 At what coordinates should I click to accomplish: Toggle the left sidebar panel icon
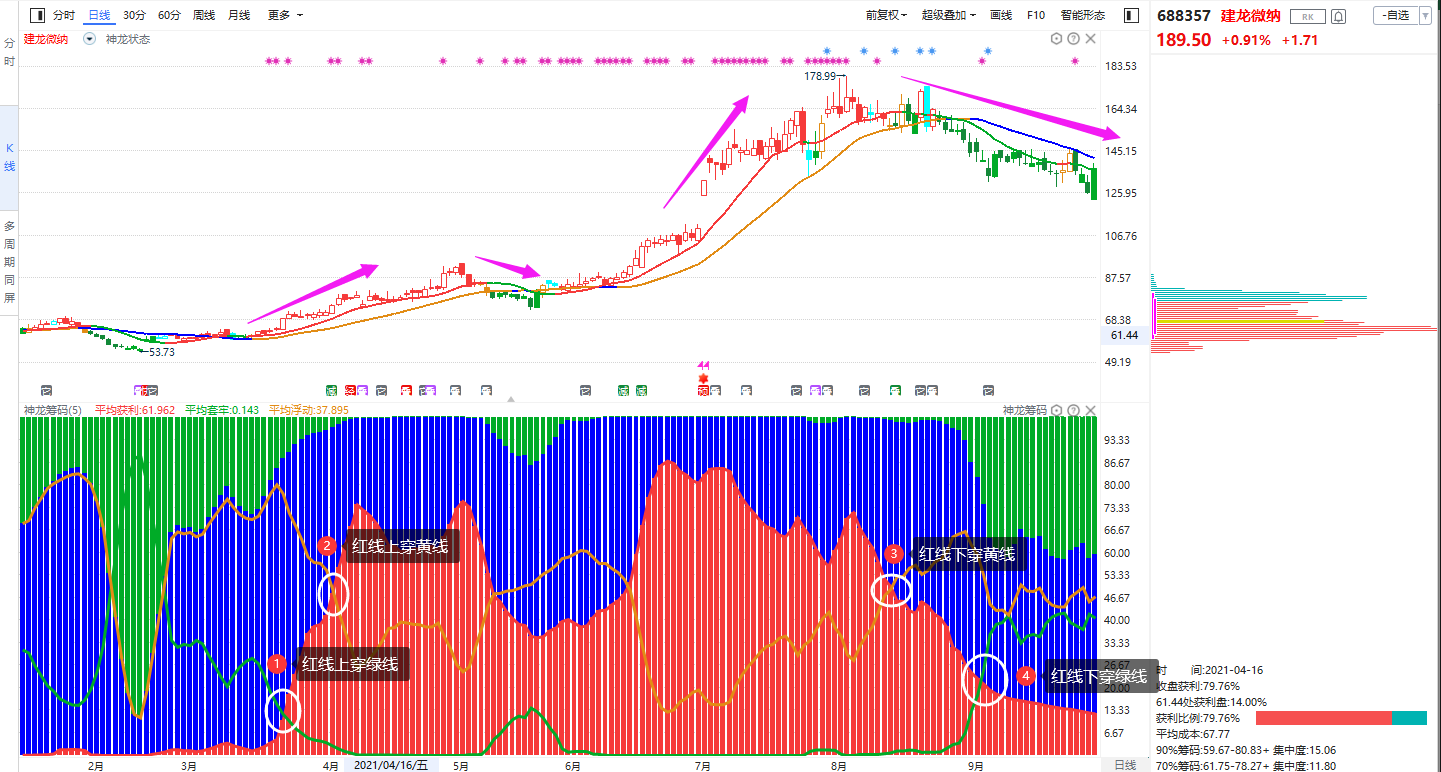point(37,15)
